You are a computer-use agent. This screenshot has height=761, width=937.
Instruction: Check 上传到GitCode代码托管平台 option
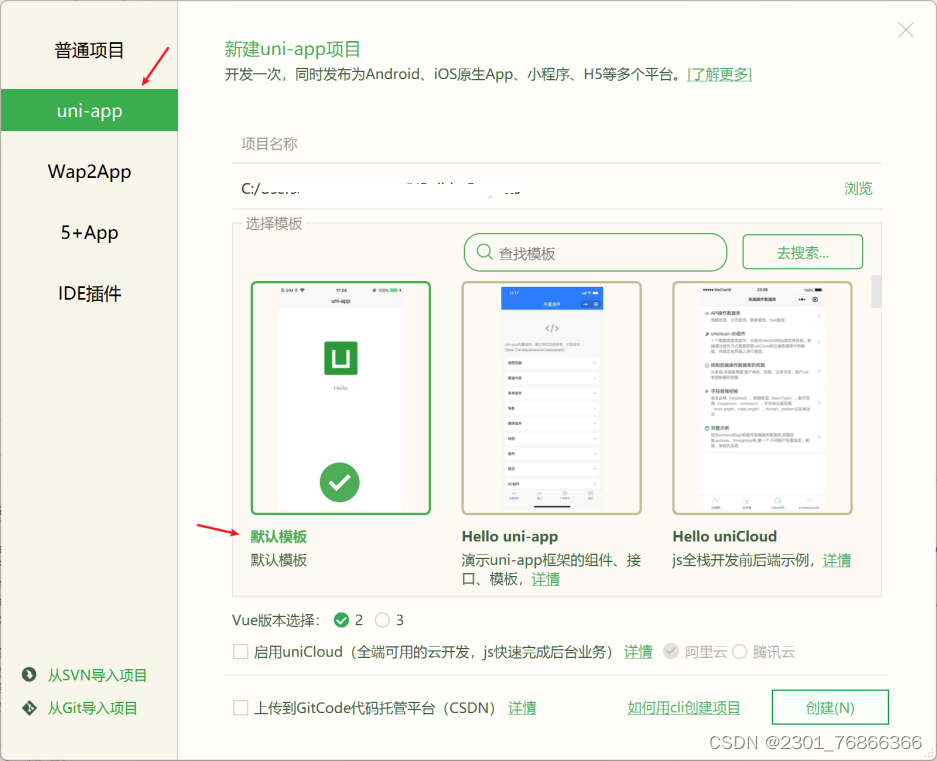coord(240,707)
